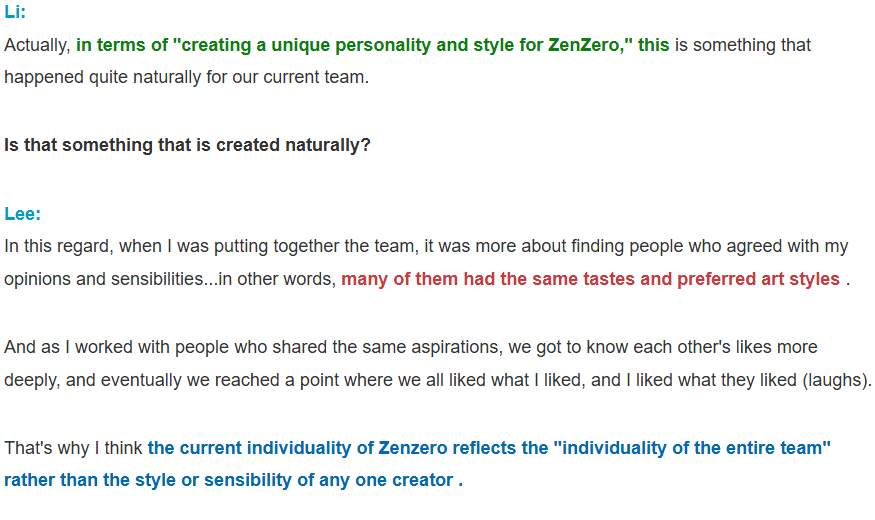This screenshot has height=520, width=875.
Task: Click the blue phrase "the current individuality of Zenzero reflects"
Action: 348,448
